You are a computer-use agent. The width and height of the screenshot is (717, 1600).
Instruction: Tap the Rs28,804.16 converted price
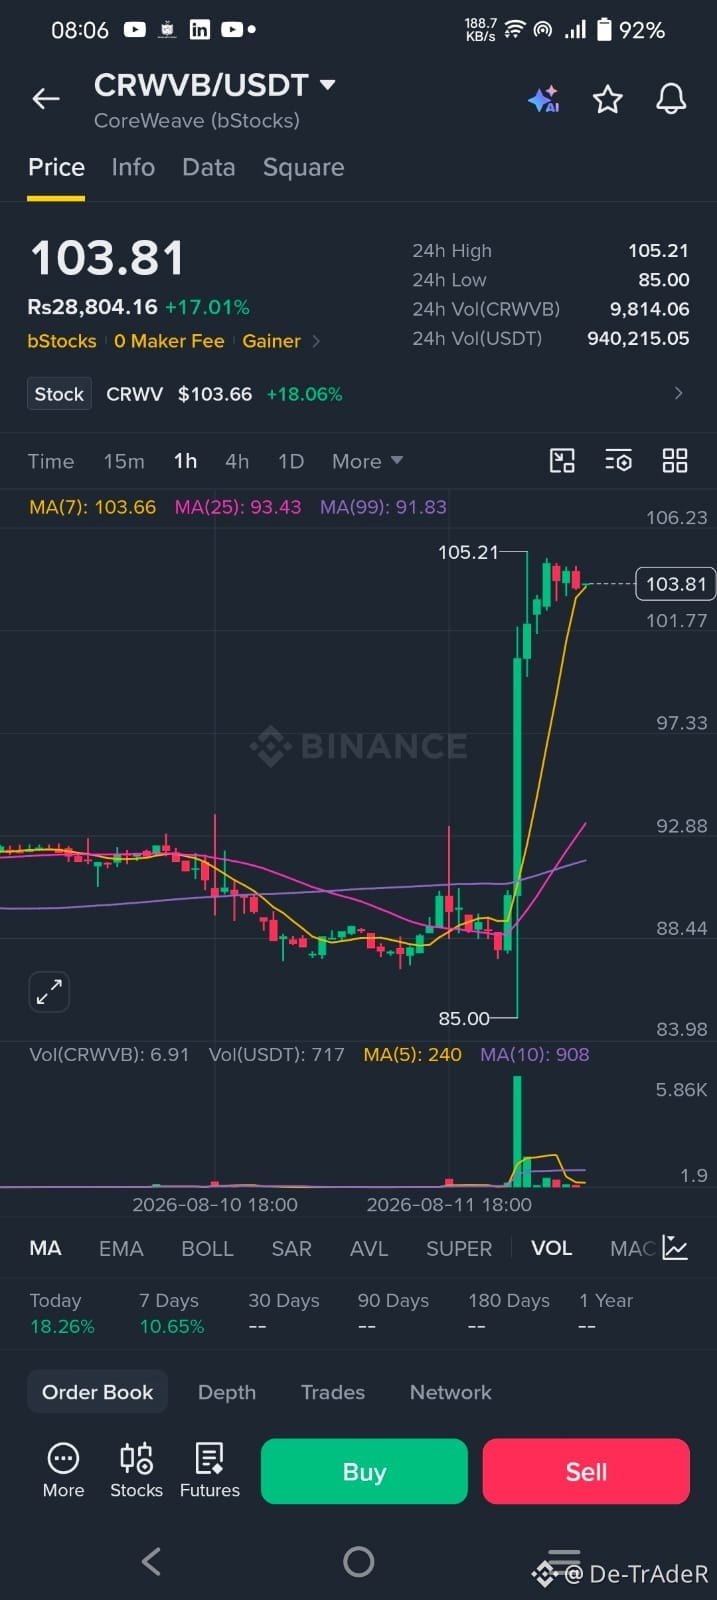[x=92, y=307]
